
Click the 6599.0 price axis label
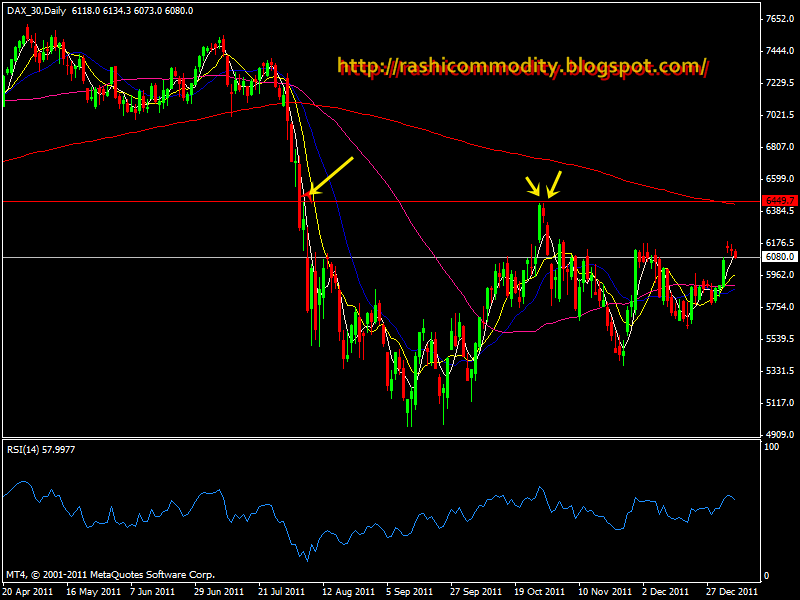780,179
